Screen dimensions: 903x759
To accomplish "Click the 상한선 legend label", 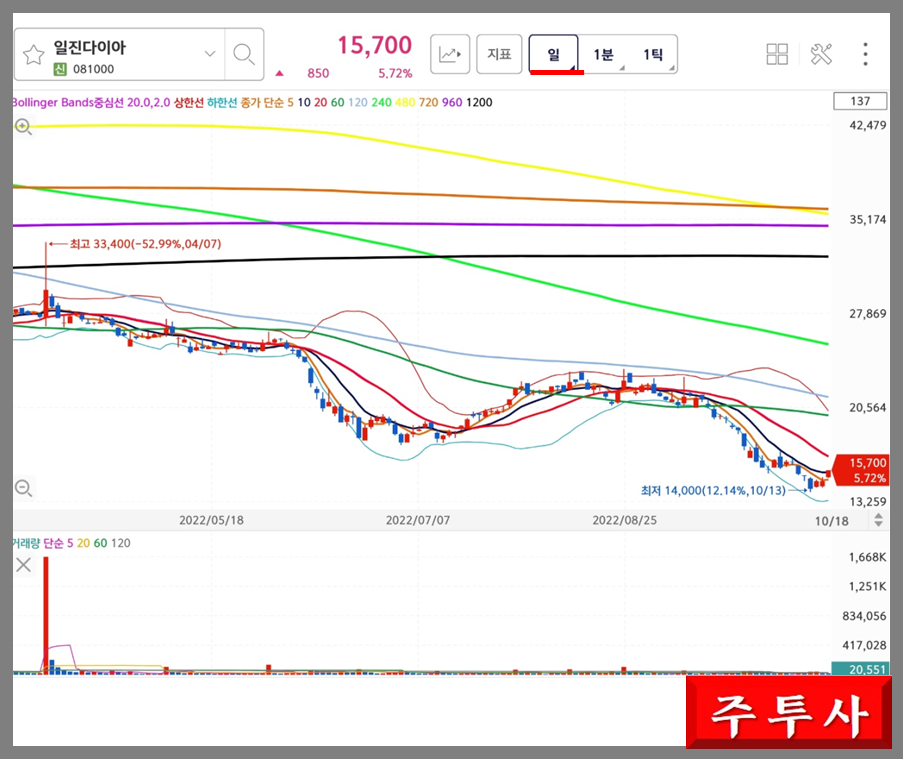I will pyautogui.click(x=188, y=103).
